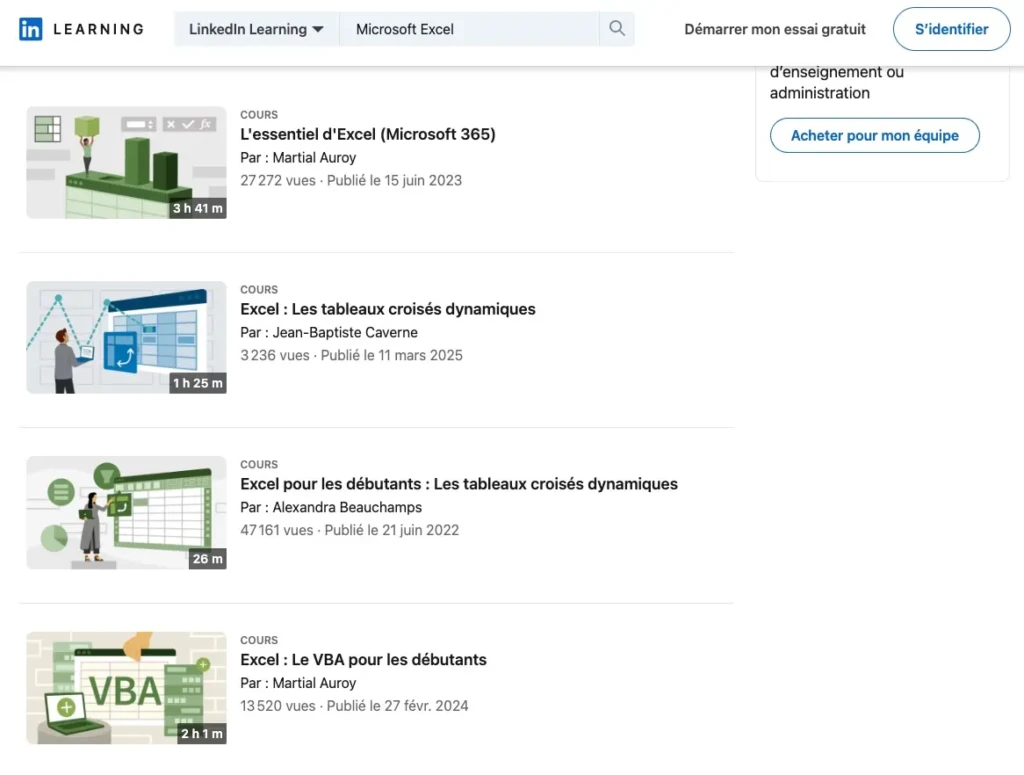Open L'essentiel d'Excel (Microsoft 365) title
The image size is (1024, 775).
click(x=368, y=134)
